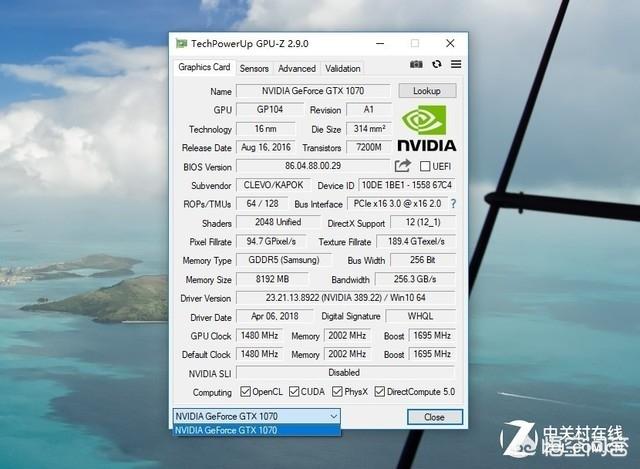The image size is (640, 469).
Task: Collapse the GPU selection dropdown arrow
Action: coord(333,416)
